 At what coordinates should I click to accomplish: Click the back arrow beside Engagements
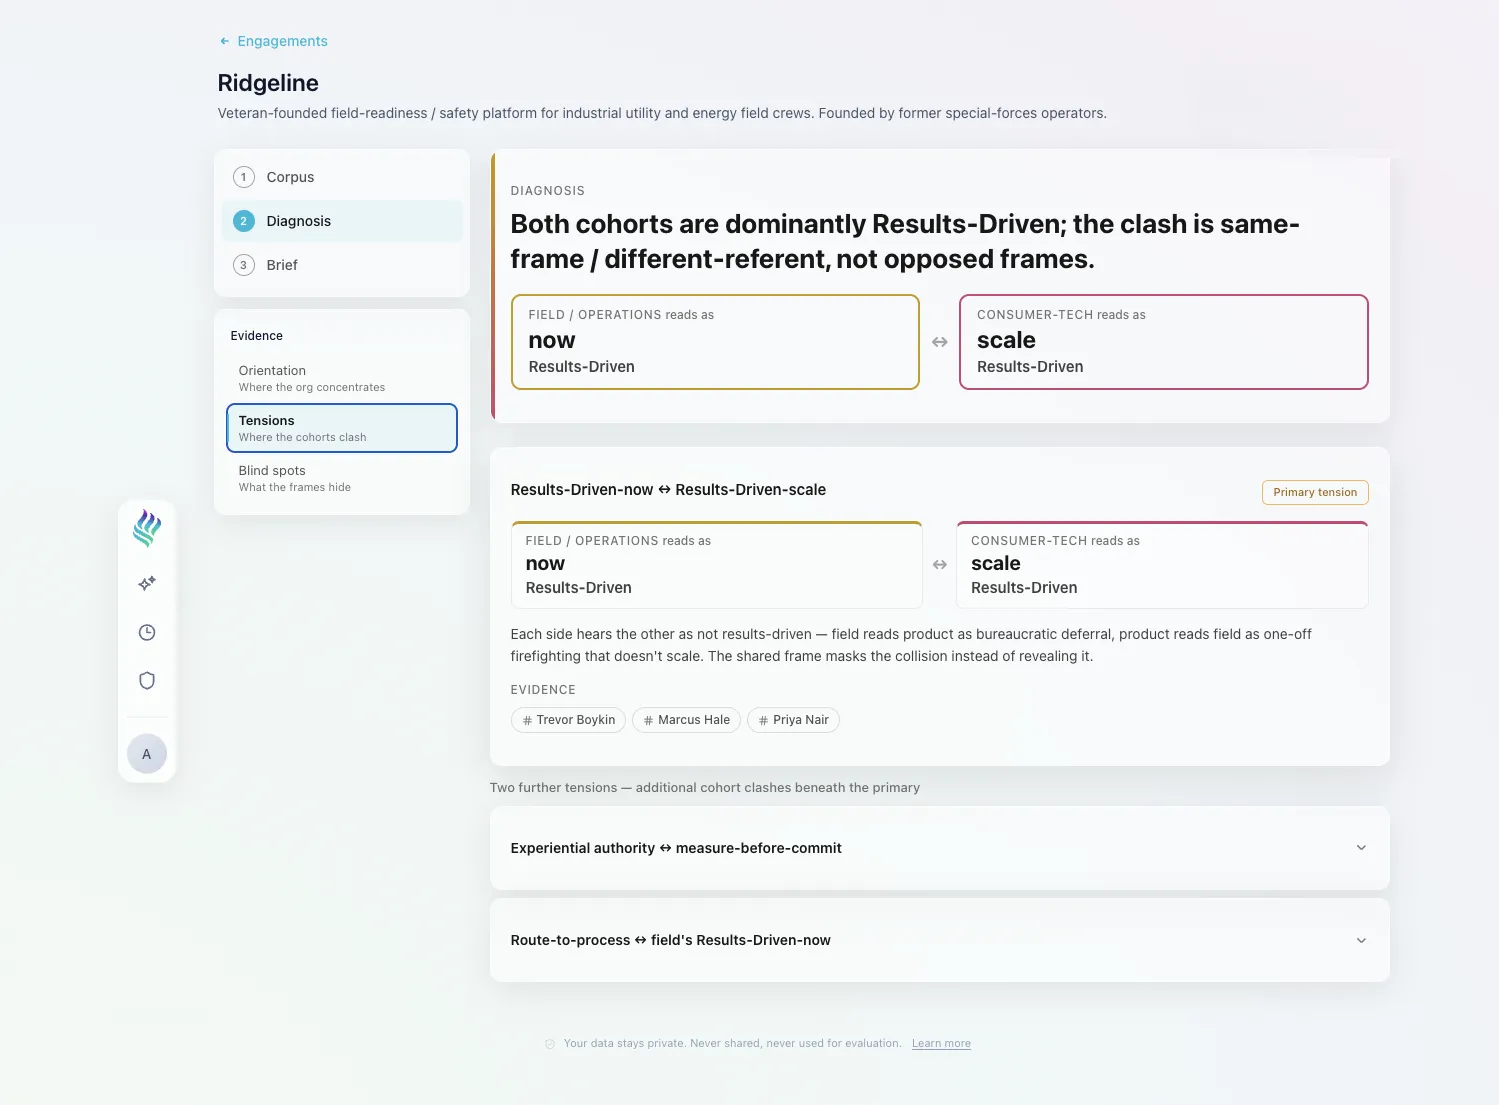click(x=225, y=41)
